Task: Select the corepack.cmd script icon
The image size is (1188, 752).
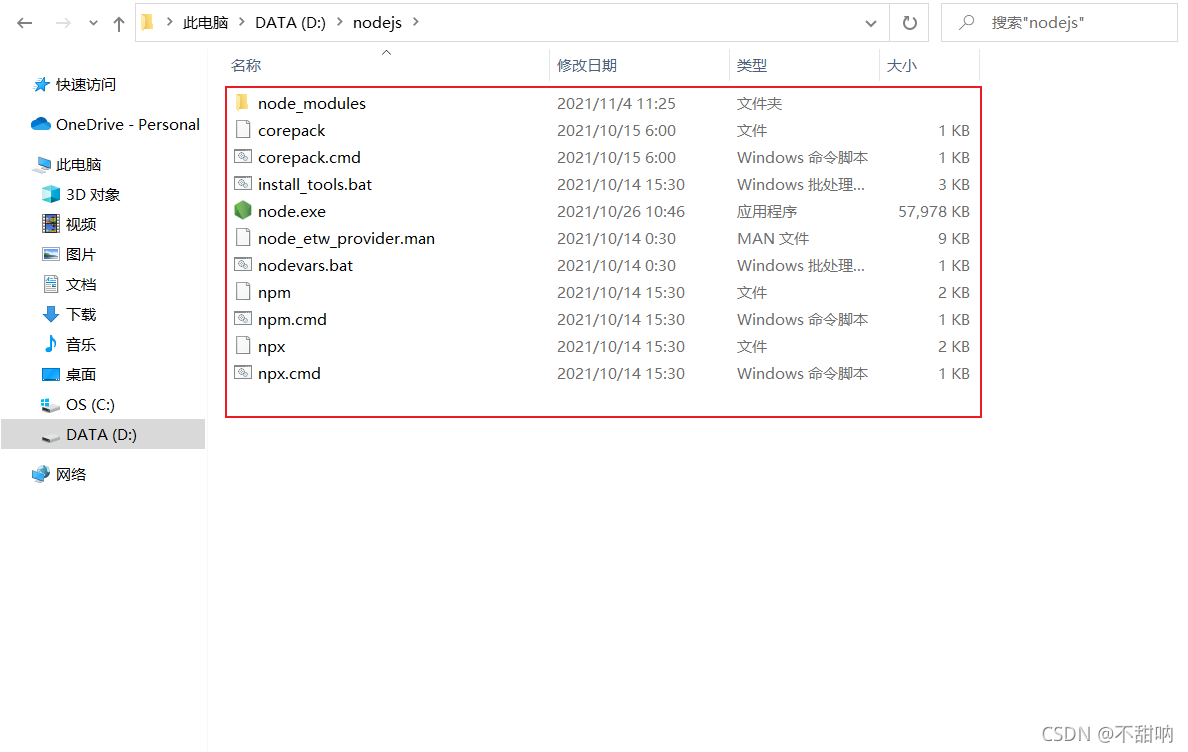Action: (x=242, y=157)
